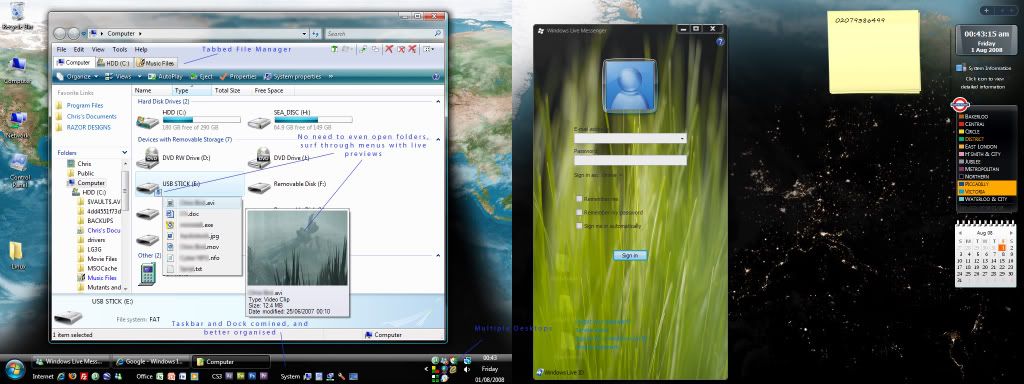Collapse the Folders pane chevron
The image size is (1024, 384).
point(124,152)
